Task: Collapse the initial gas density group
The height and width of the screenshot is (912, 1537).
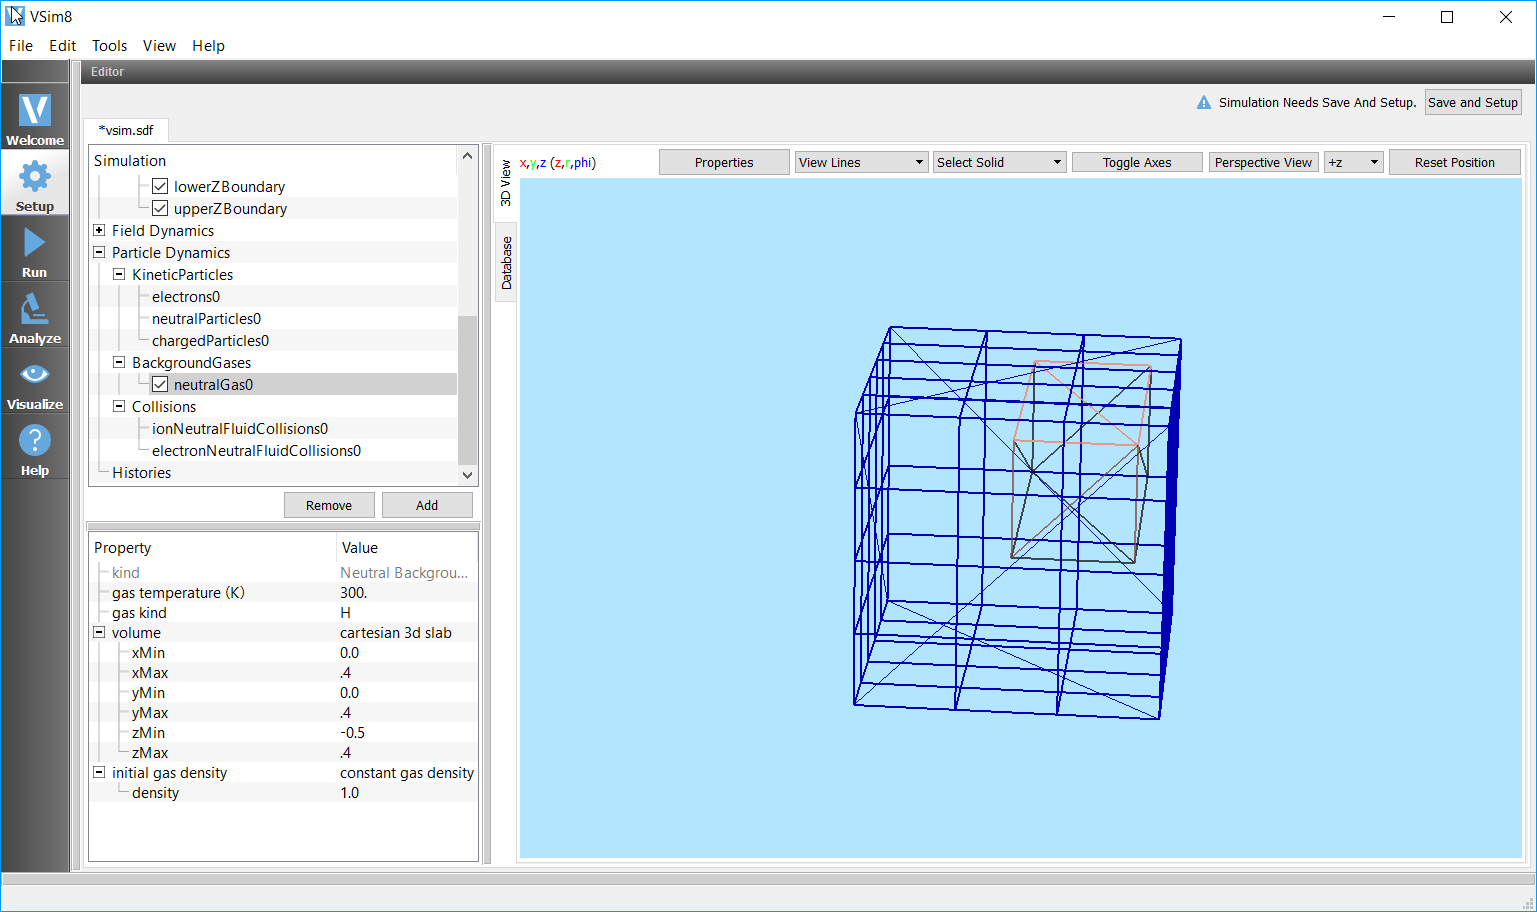Action: (x=99, y=772)
